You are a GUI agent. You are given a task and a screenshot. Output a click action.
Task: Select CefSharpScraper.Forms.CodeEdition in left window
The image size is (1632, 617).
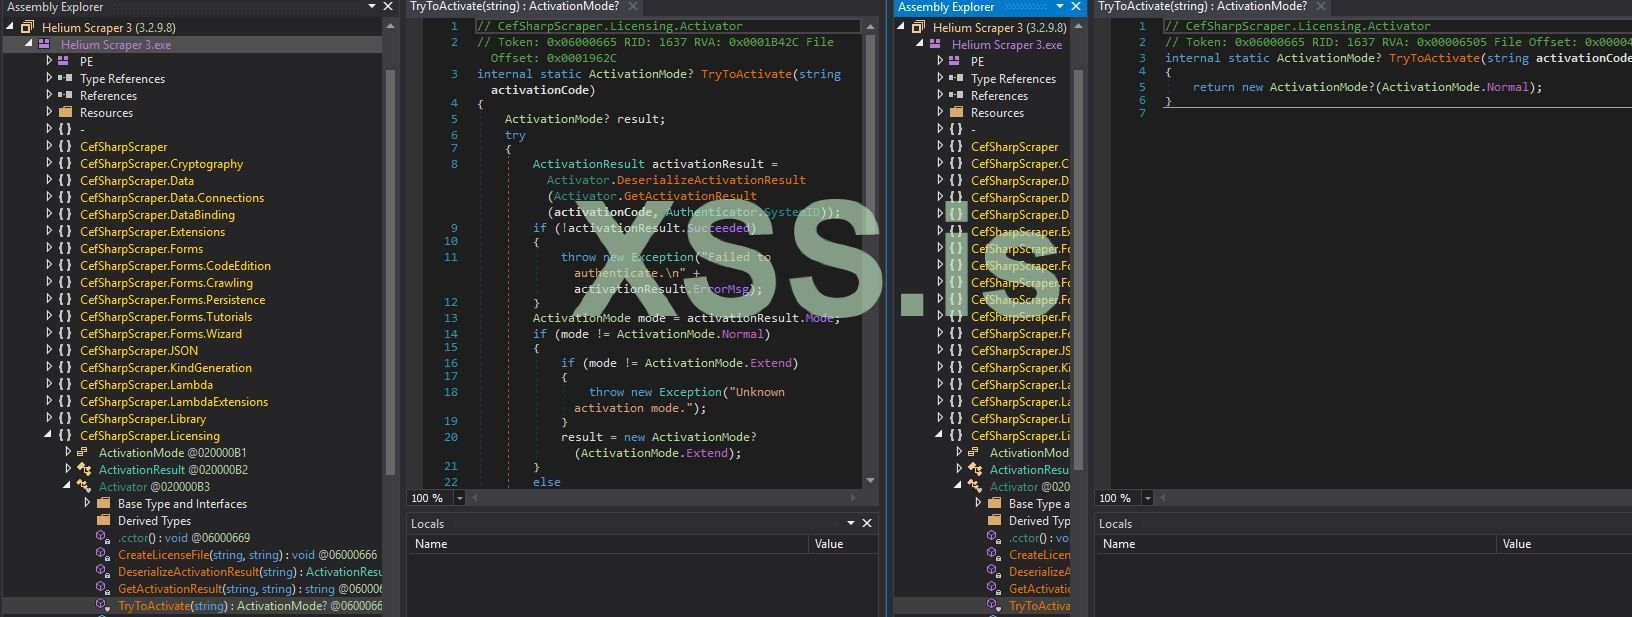[x=175, y=266]
